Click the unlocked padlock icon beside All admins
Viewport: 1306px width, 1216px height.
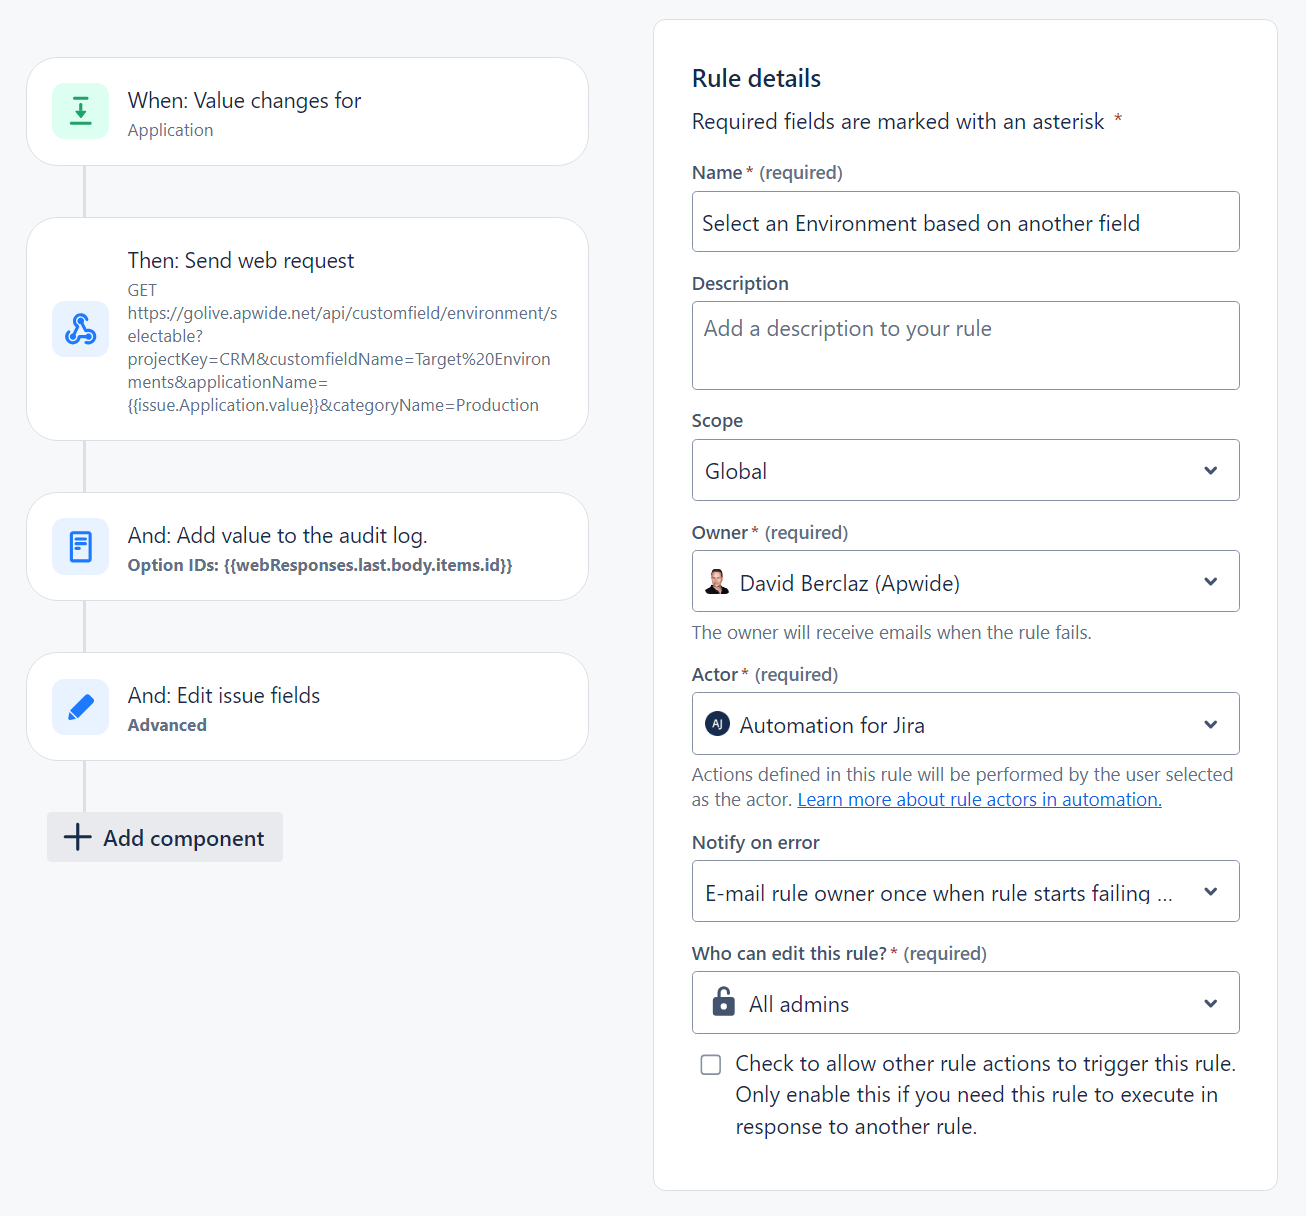pos(723,1002)
